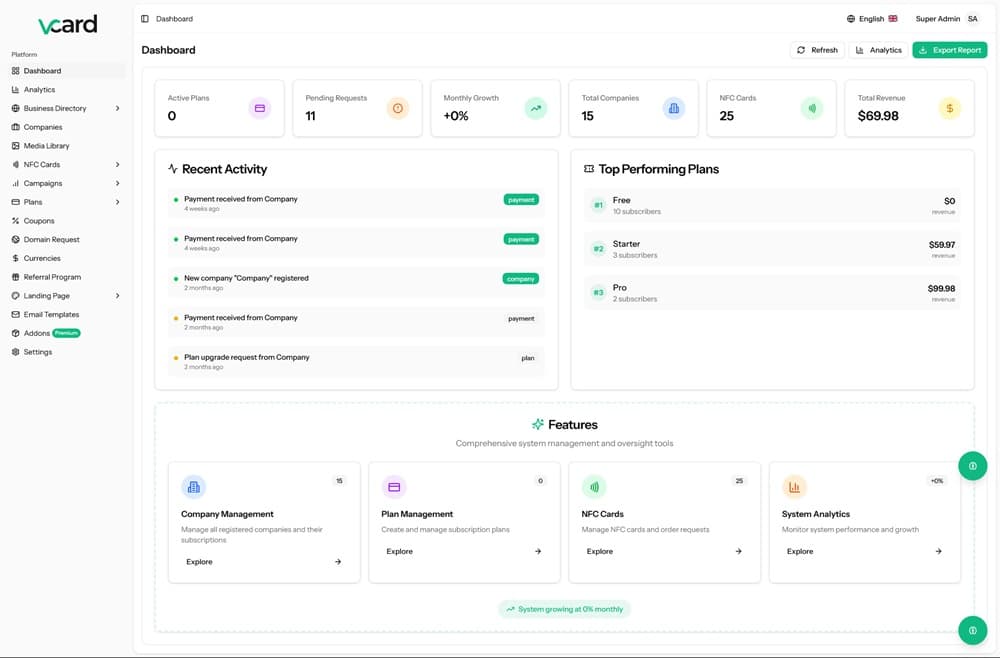Click the Active Plans card icon
1000x658 pixels.
(260, 108)
